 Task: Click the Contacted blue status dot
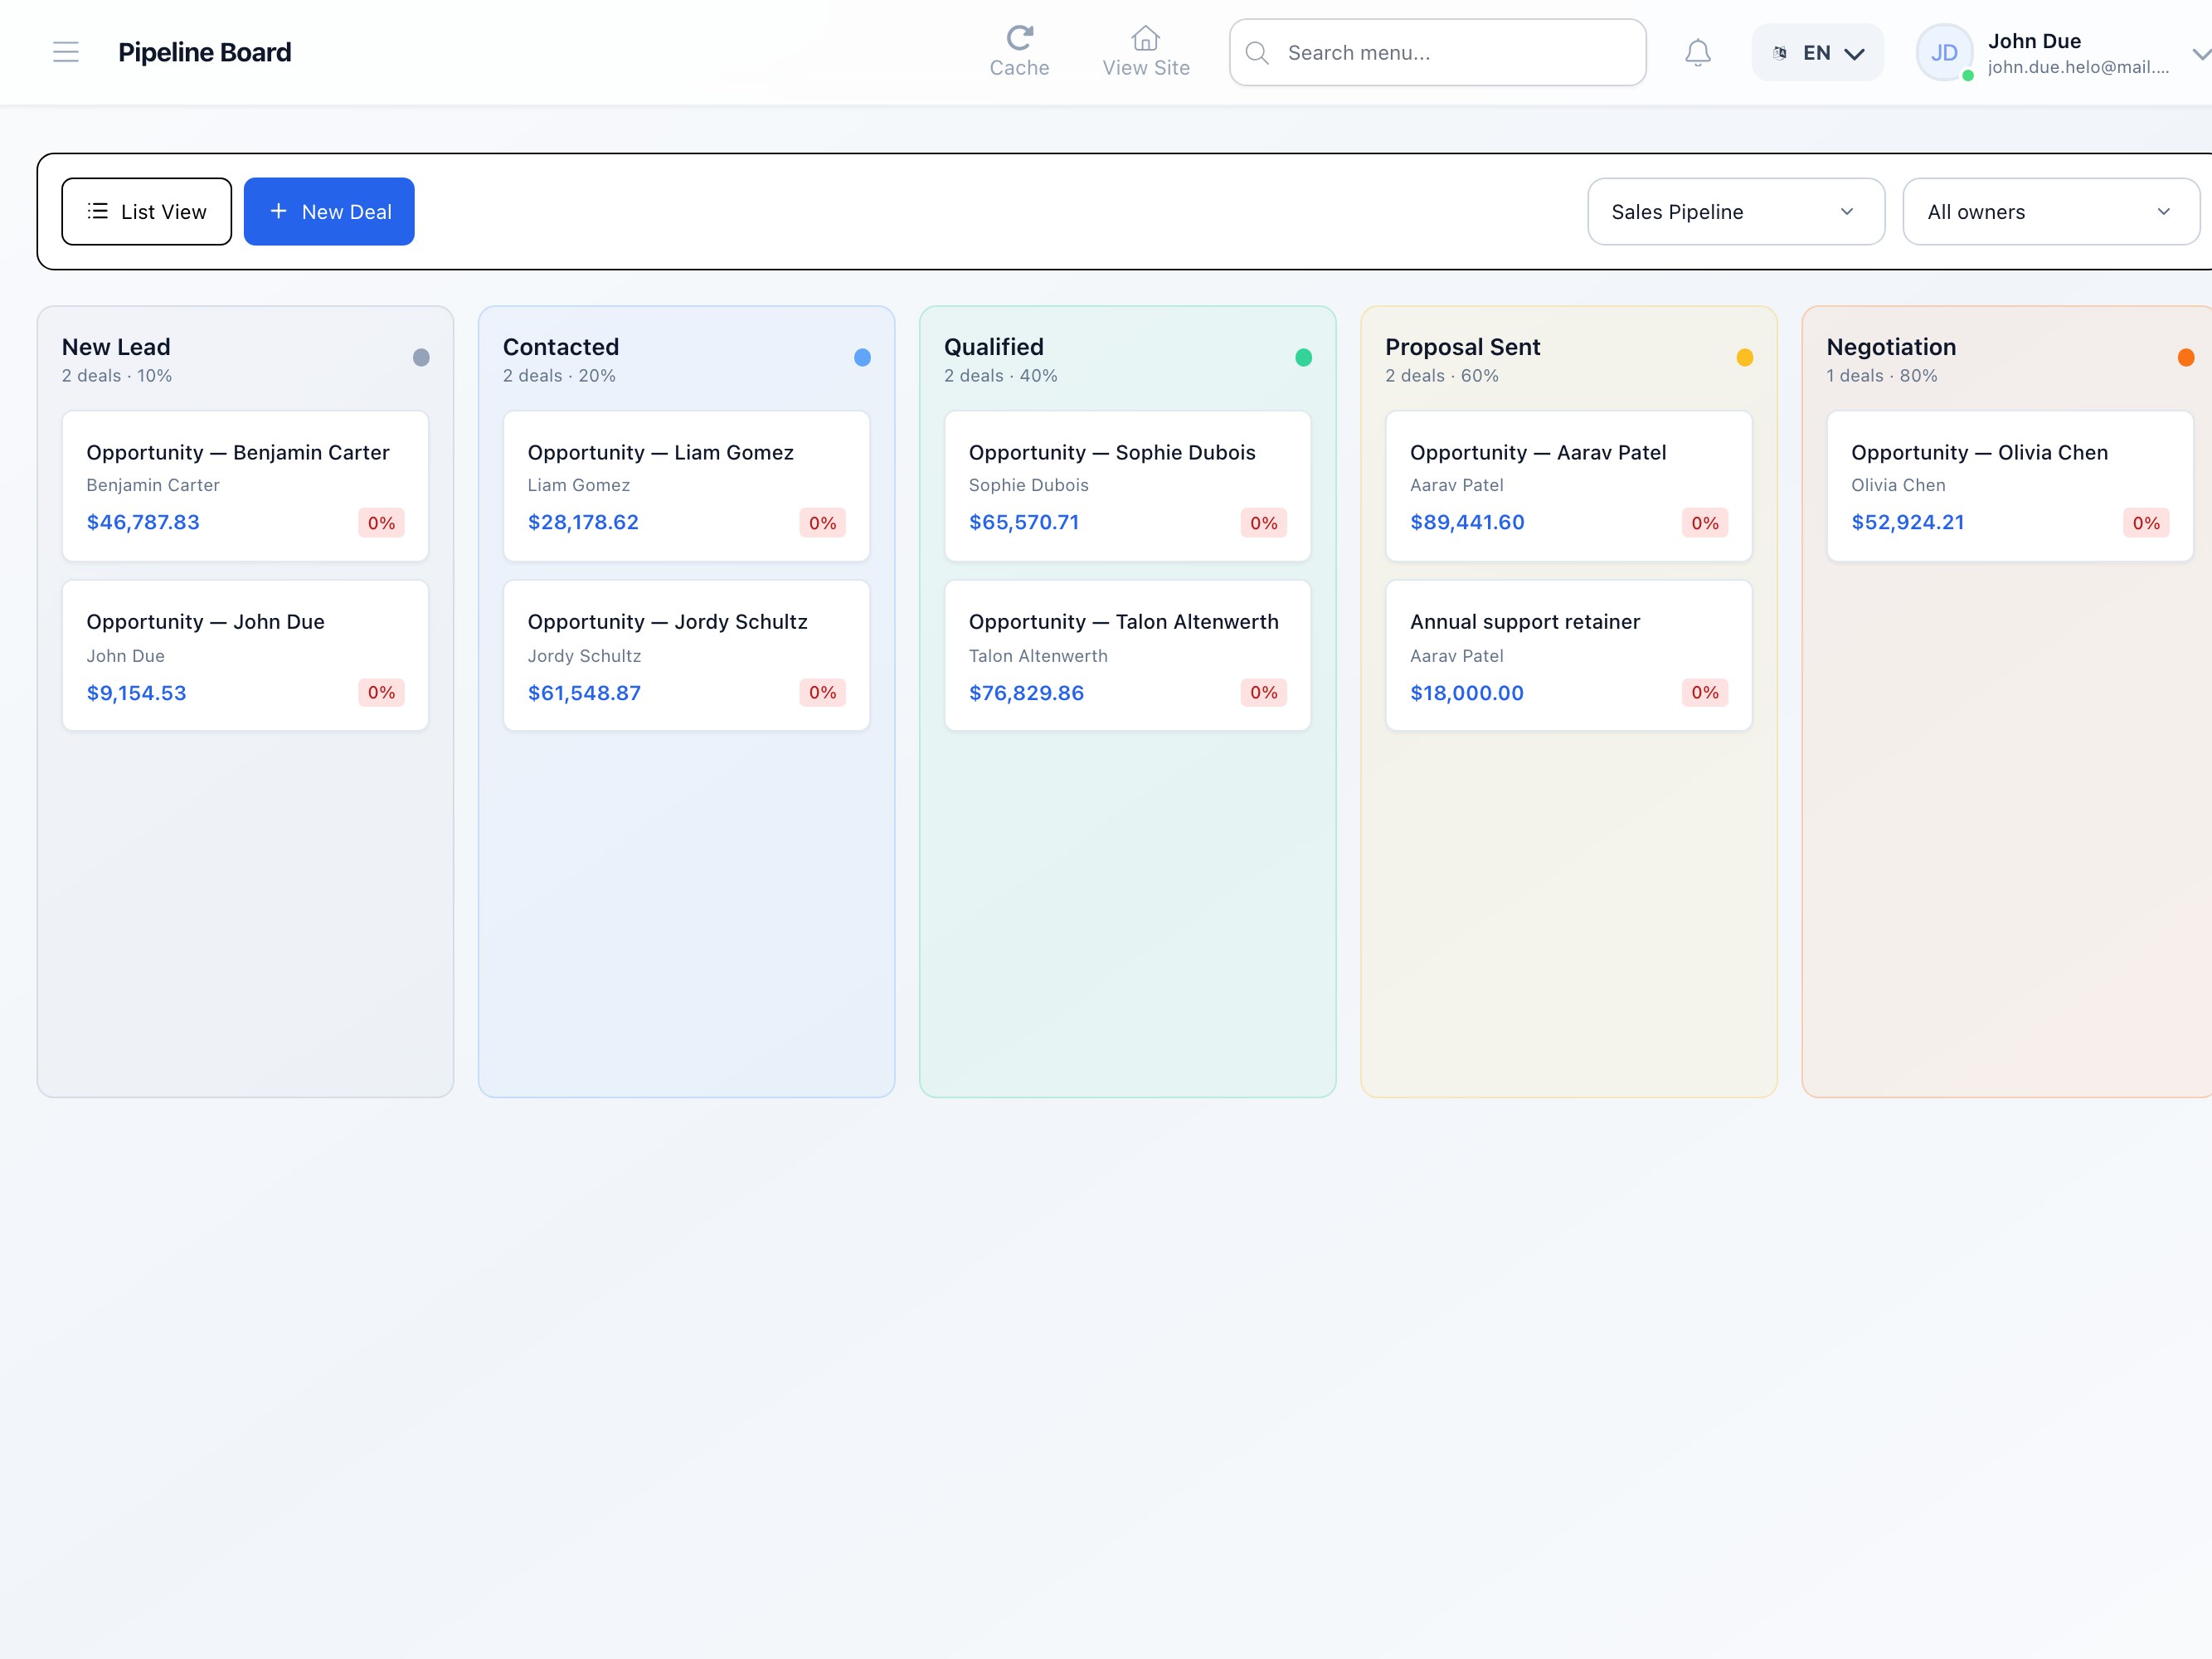[x=862, y=358]
